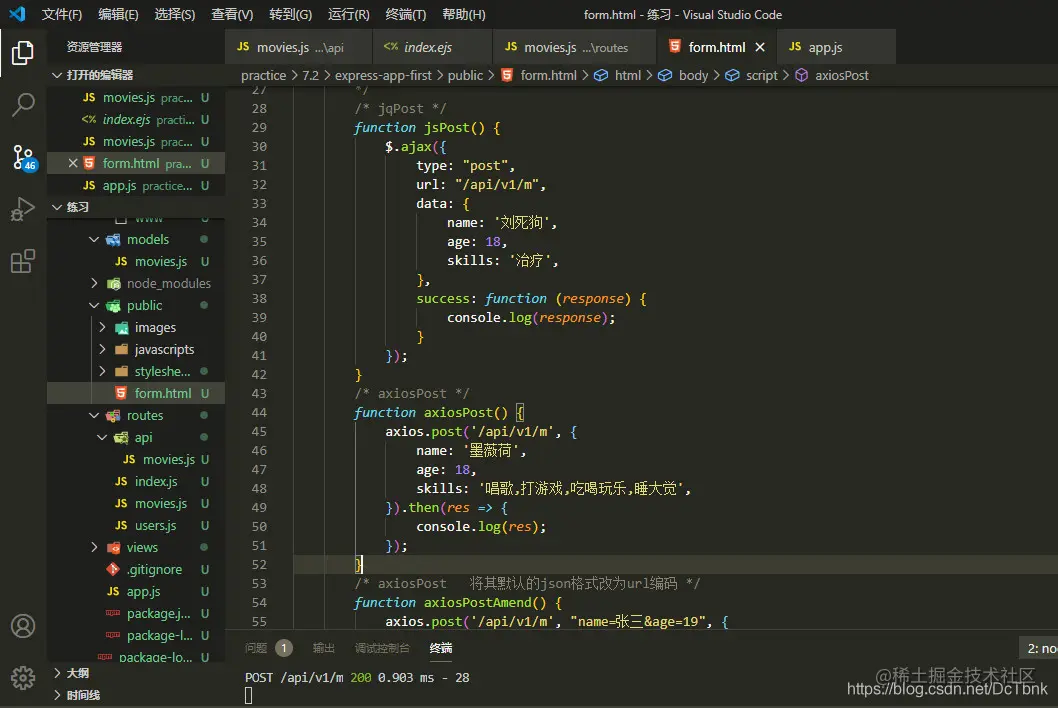The height and width of the screenshot is (708, 1058).
Task: Click line number 44 in gutter
Action: click(x=259, y=412)
